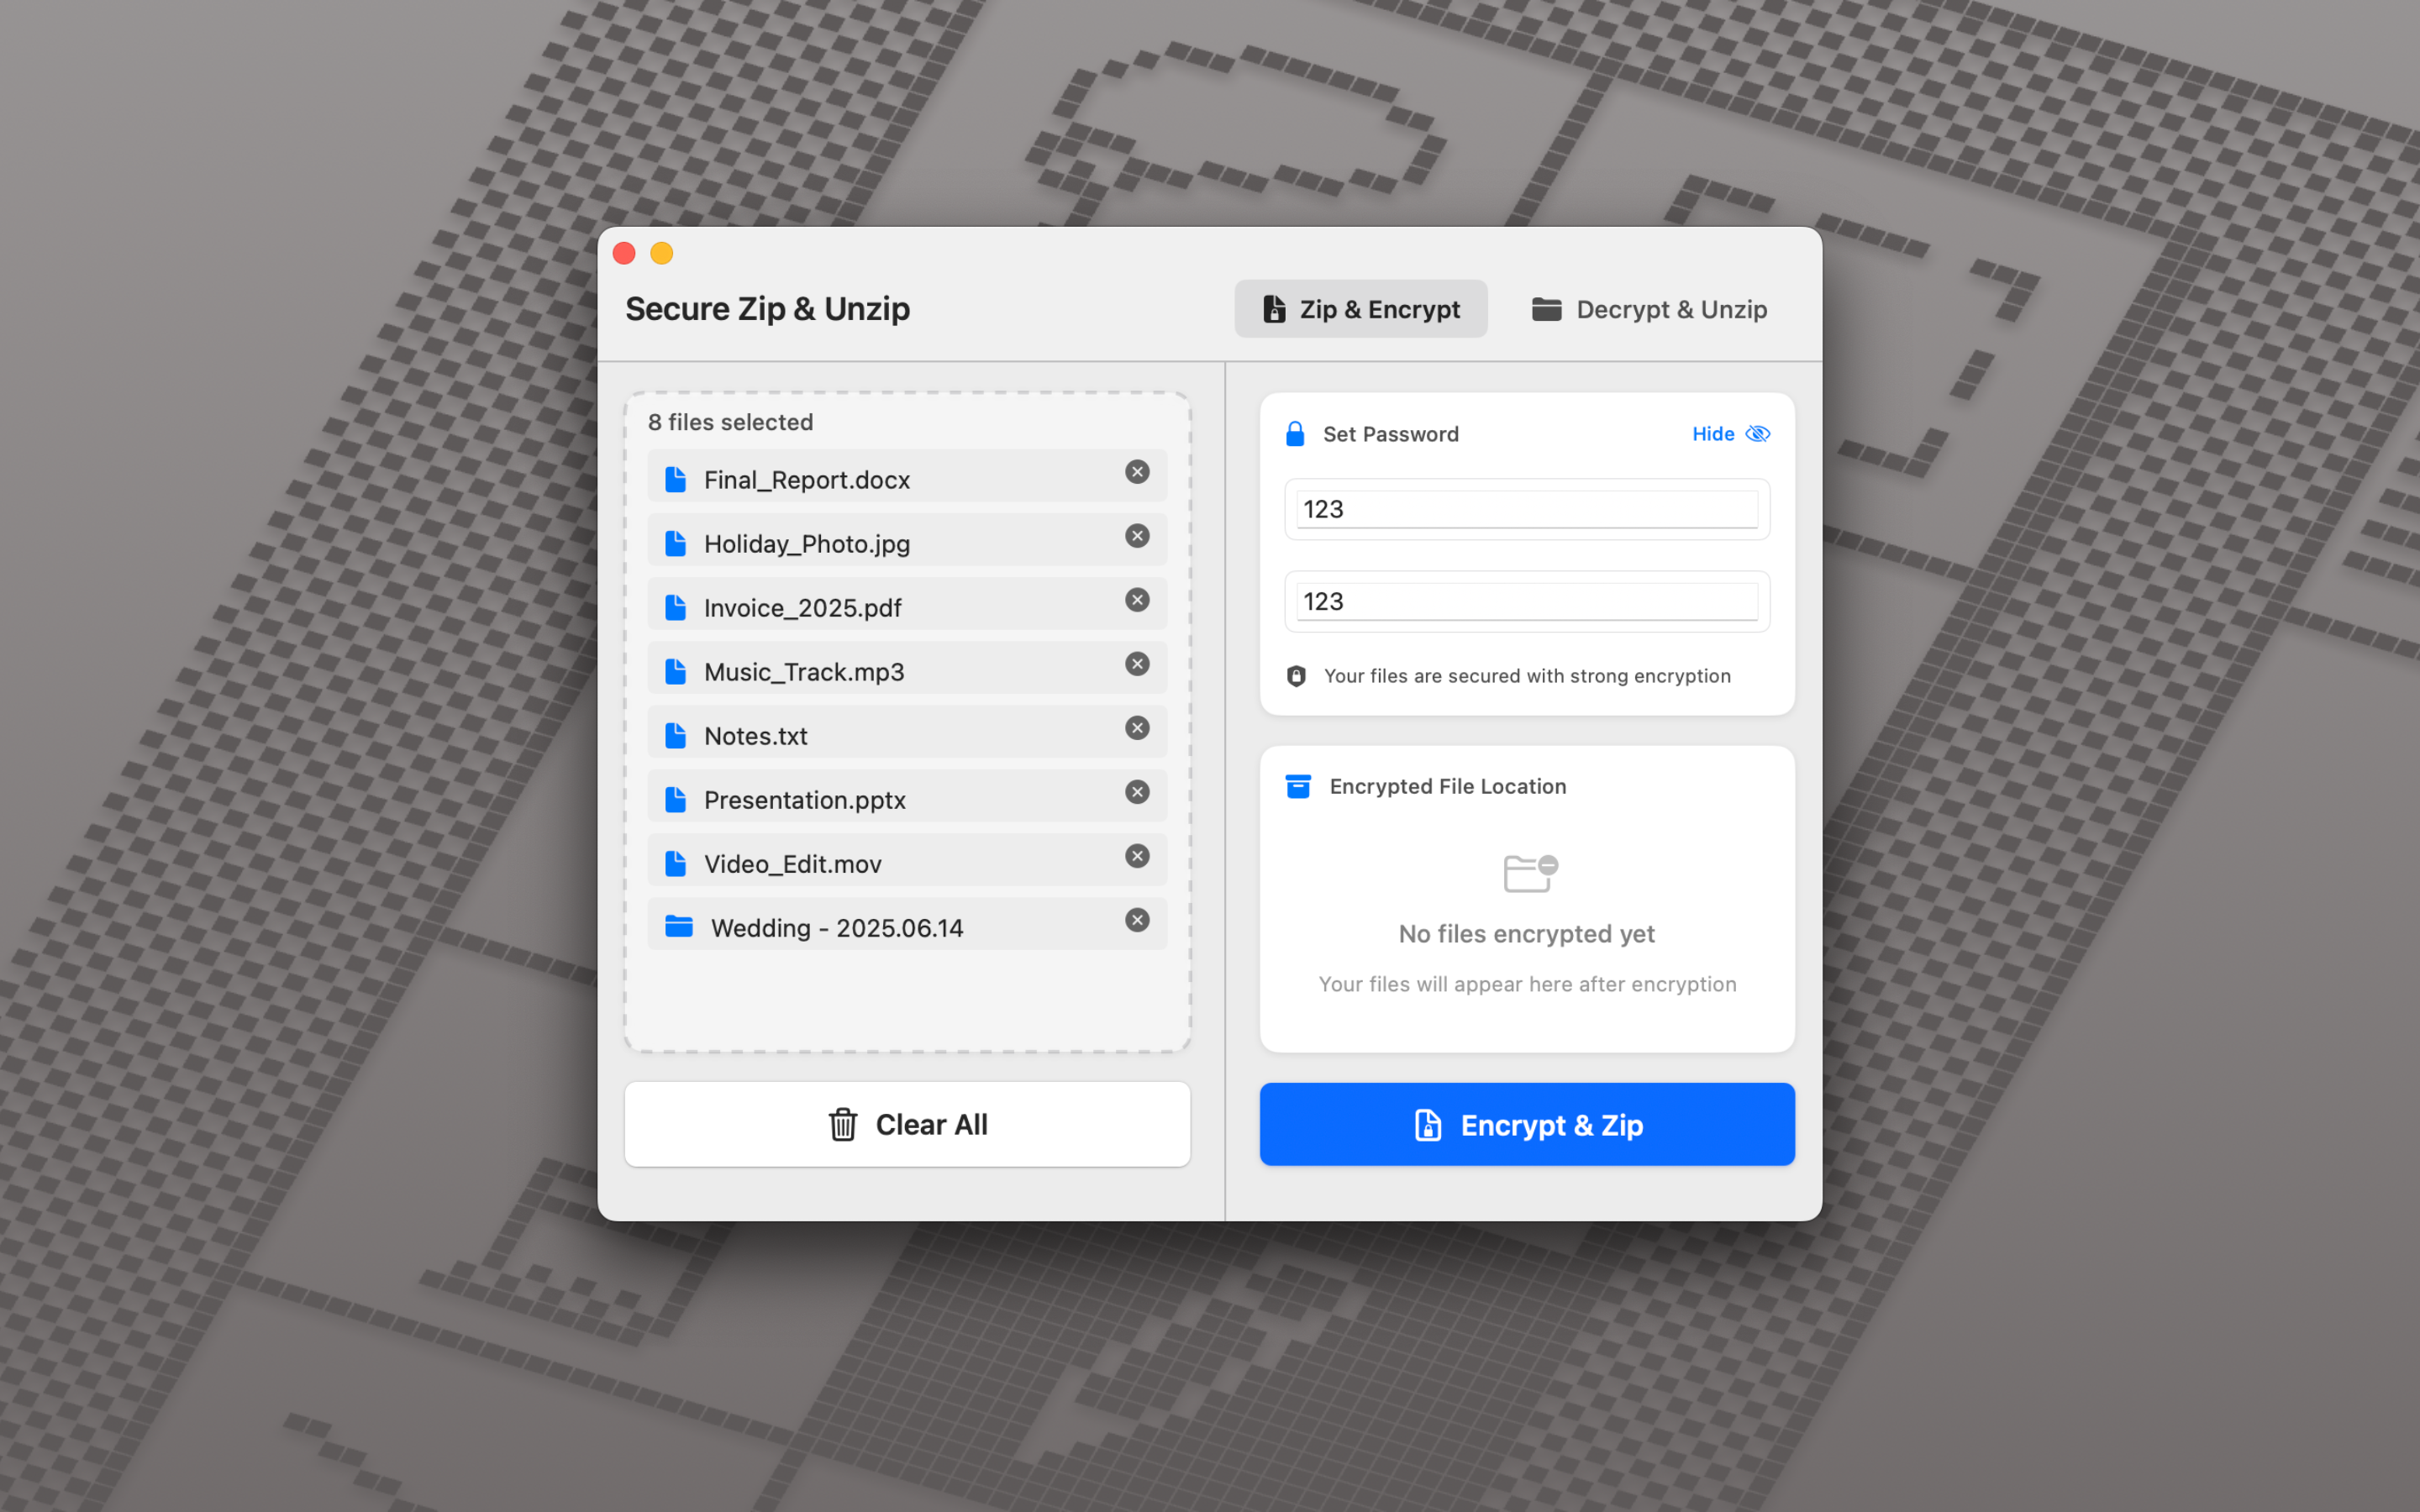Remove Final_Report.docx from the list
Image resolution: width=2420 pixels, height=1512 pixels.
1137,472
